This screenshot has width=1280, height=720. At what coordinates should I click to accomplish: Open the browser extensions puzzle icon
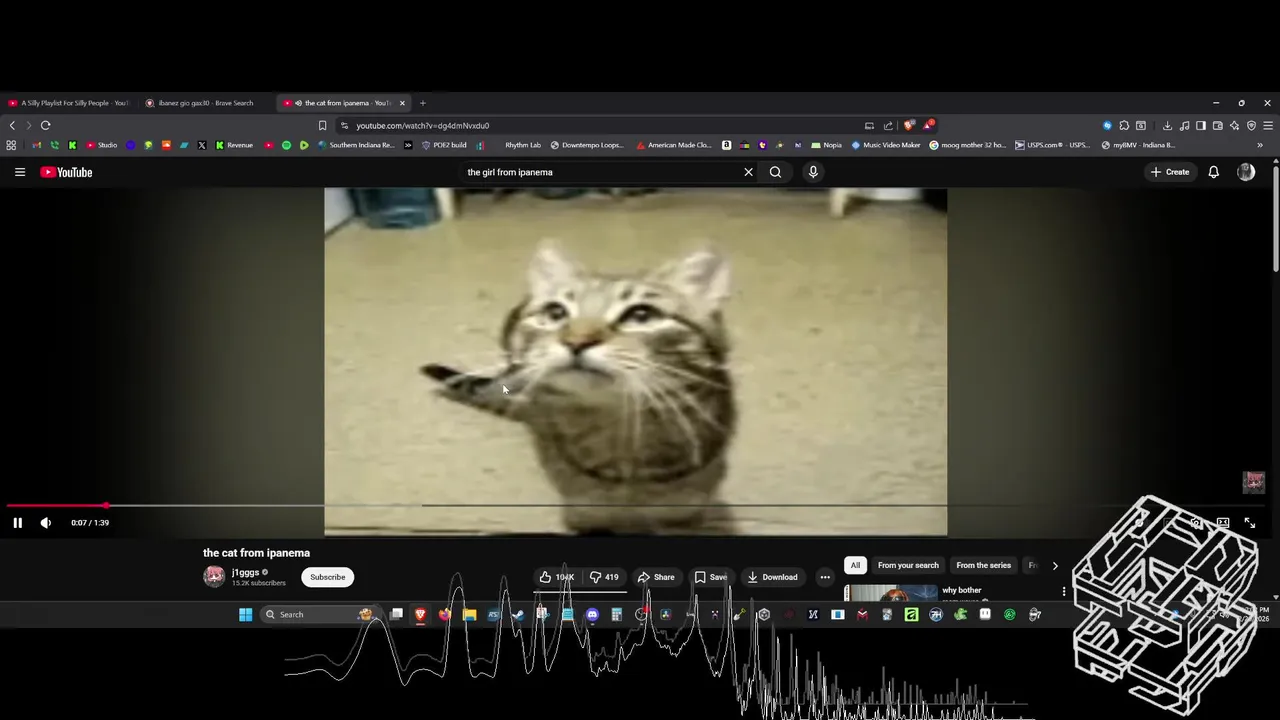click(1124, 126)
